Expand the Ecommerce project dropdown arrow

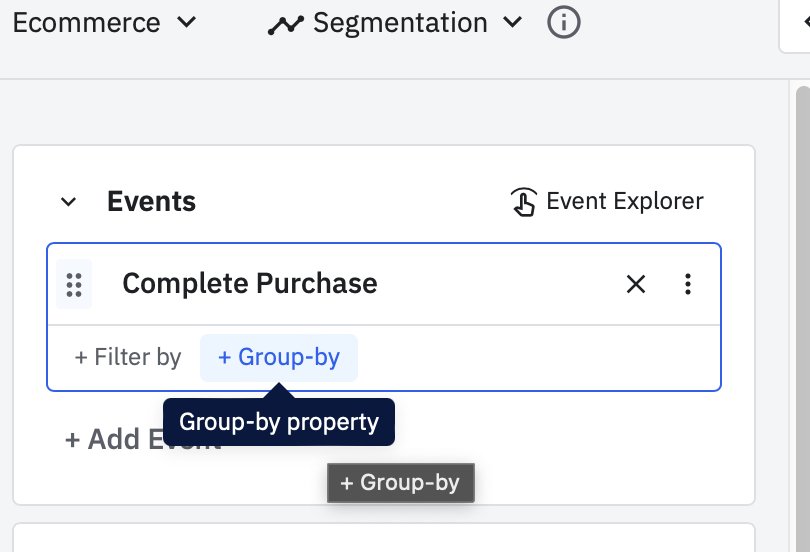coord(187,22)
